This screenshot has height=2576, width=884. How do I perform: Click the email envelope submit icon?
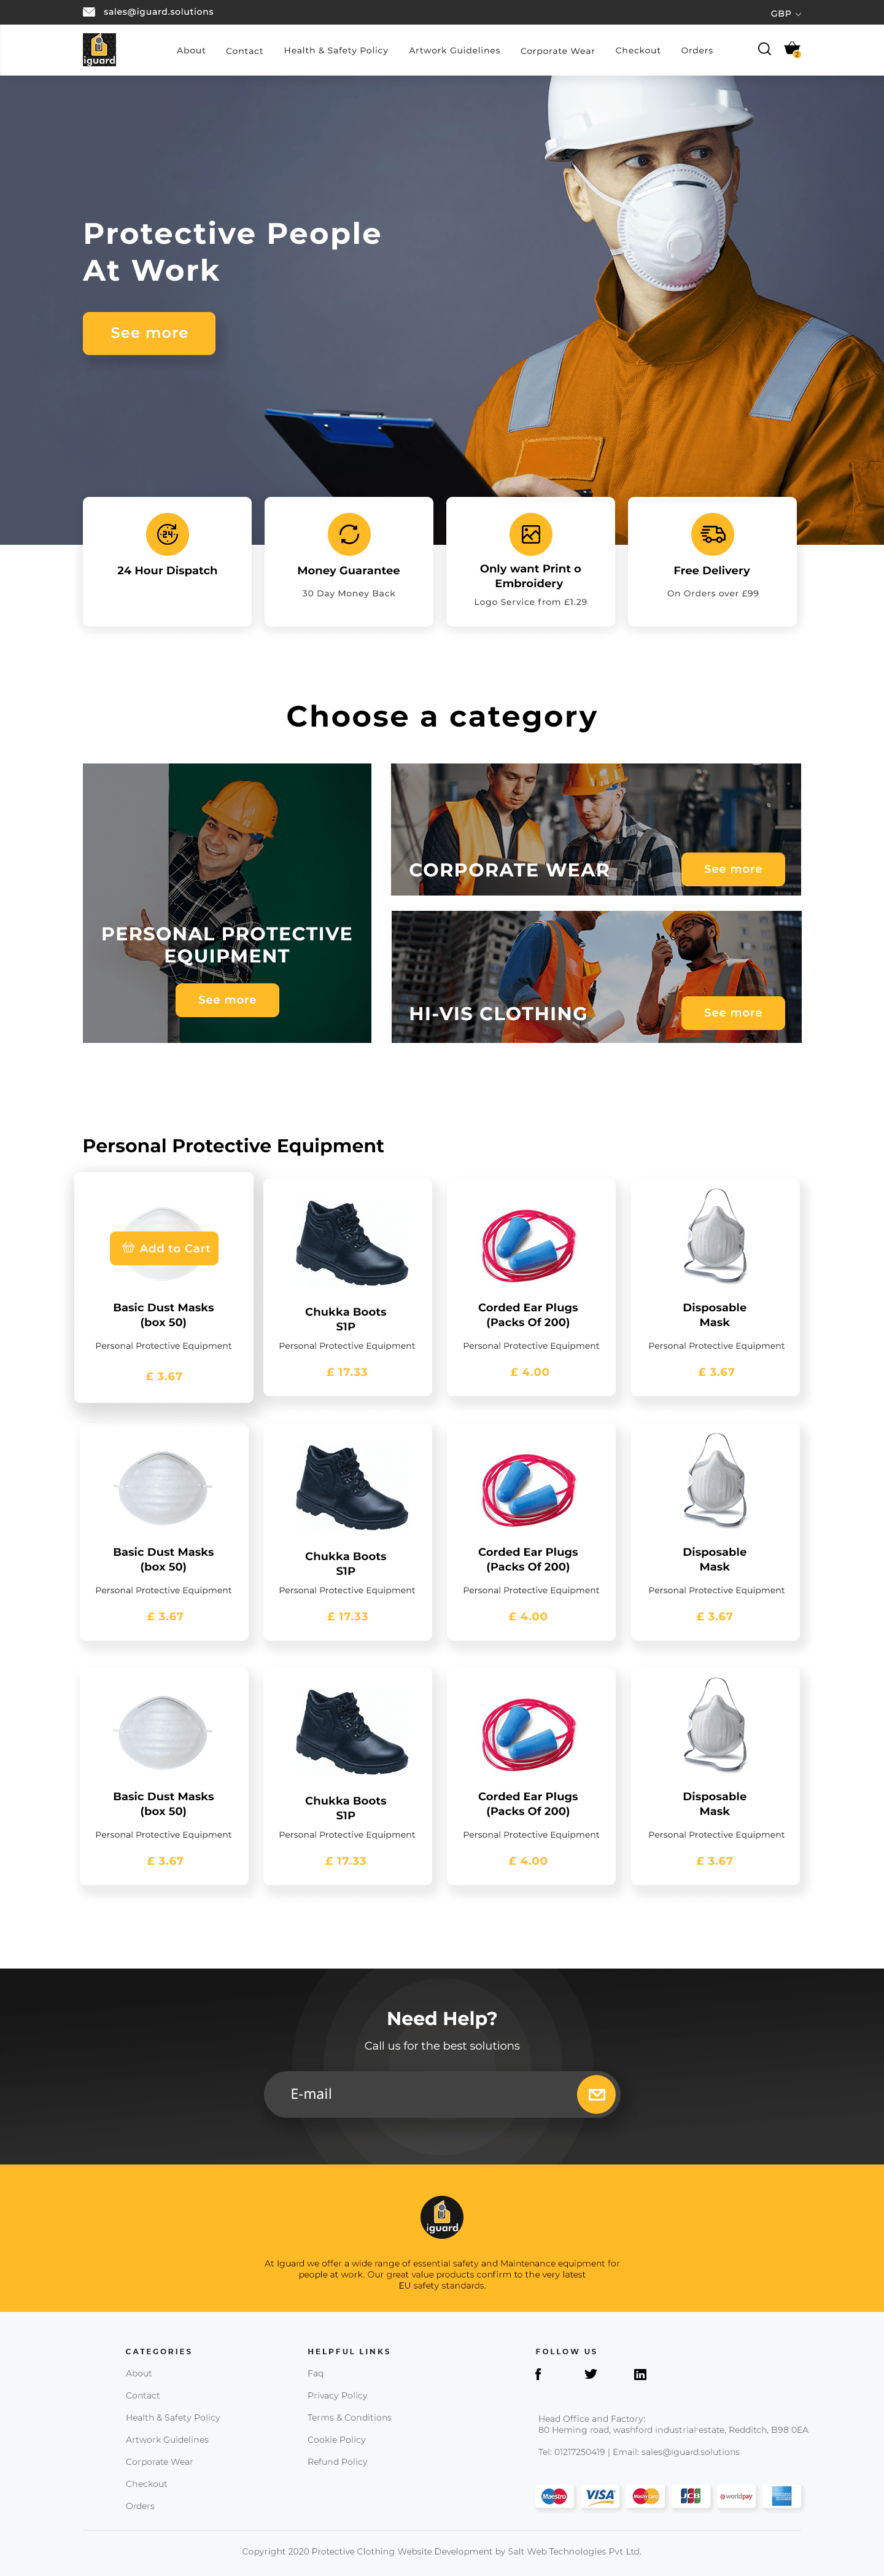pos(596,2094)
